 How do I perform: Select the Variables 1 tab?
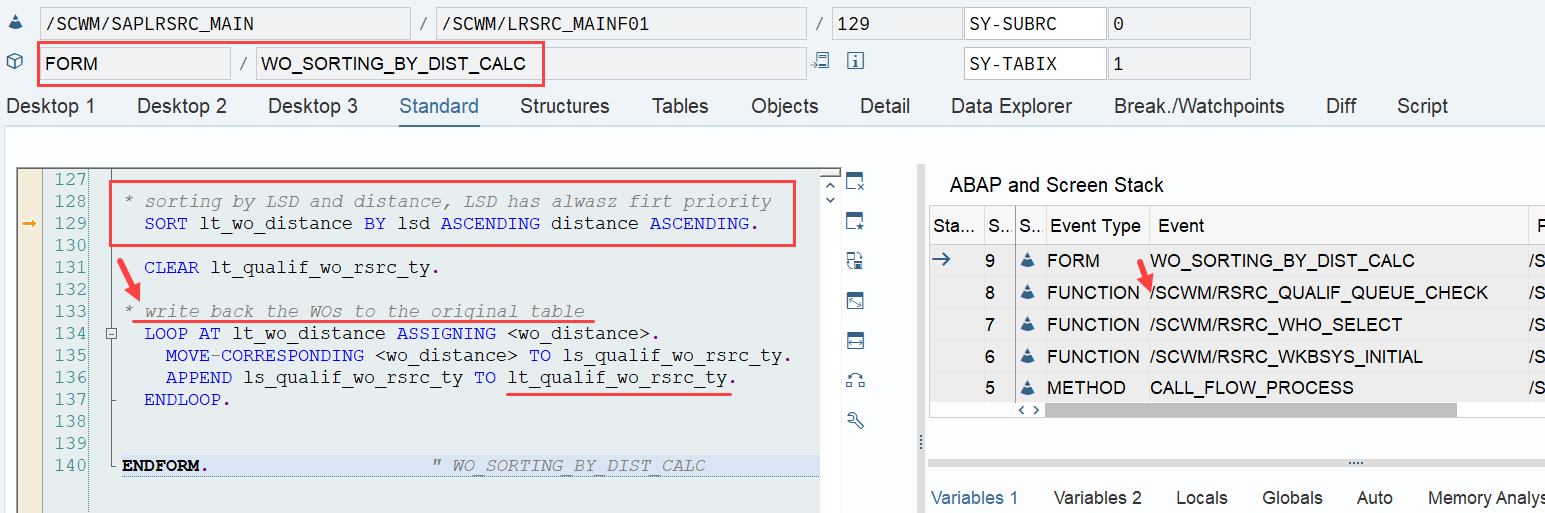click(x=975, y=498)
